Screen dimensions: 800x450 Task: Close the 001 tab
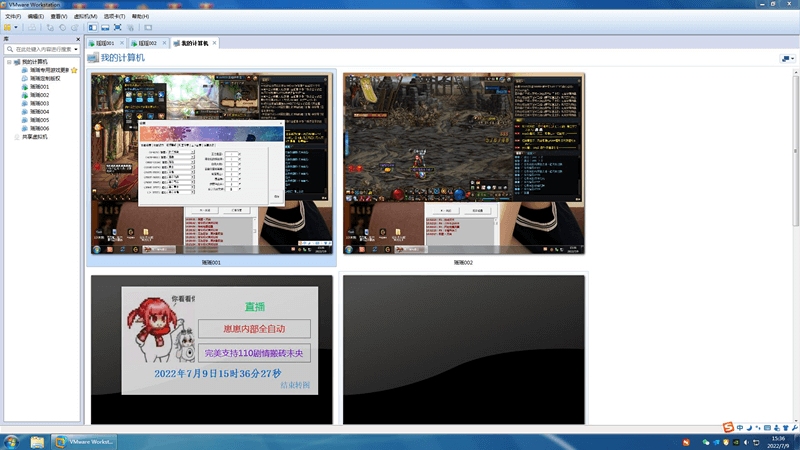point(122,43)
